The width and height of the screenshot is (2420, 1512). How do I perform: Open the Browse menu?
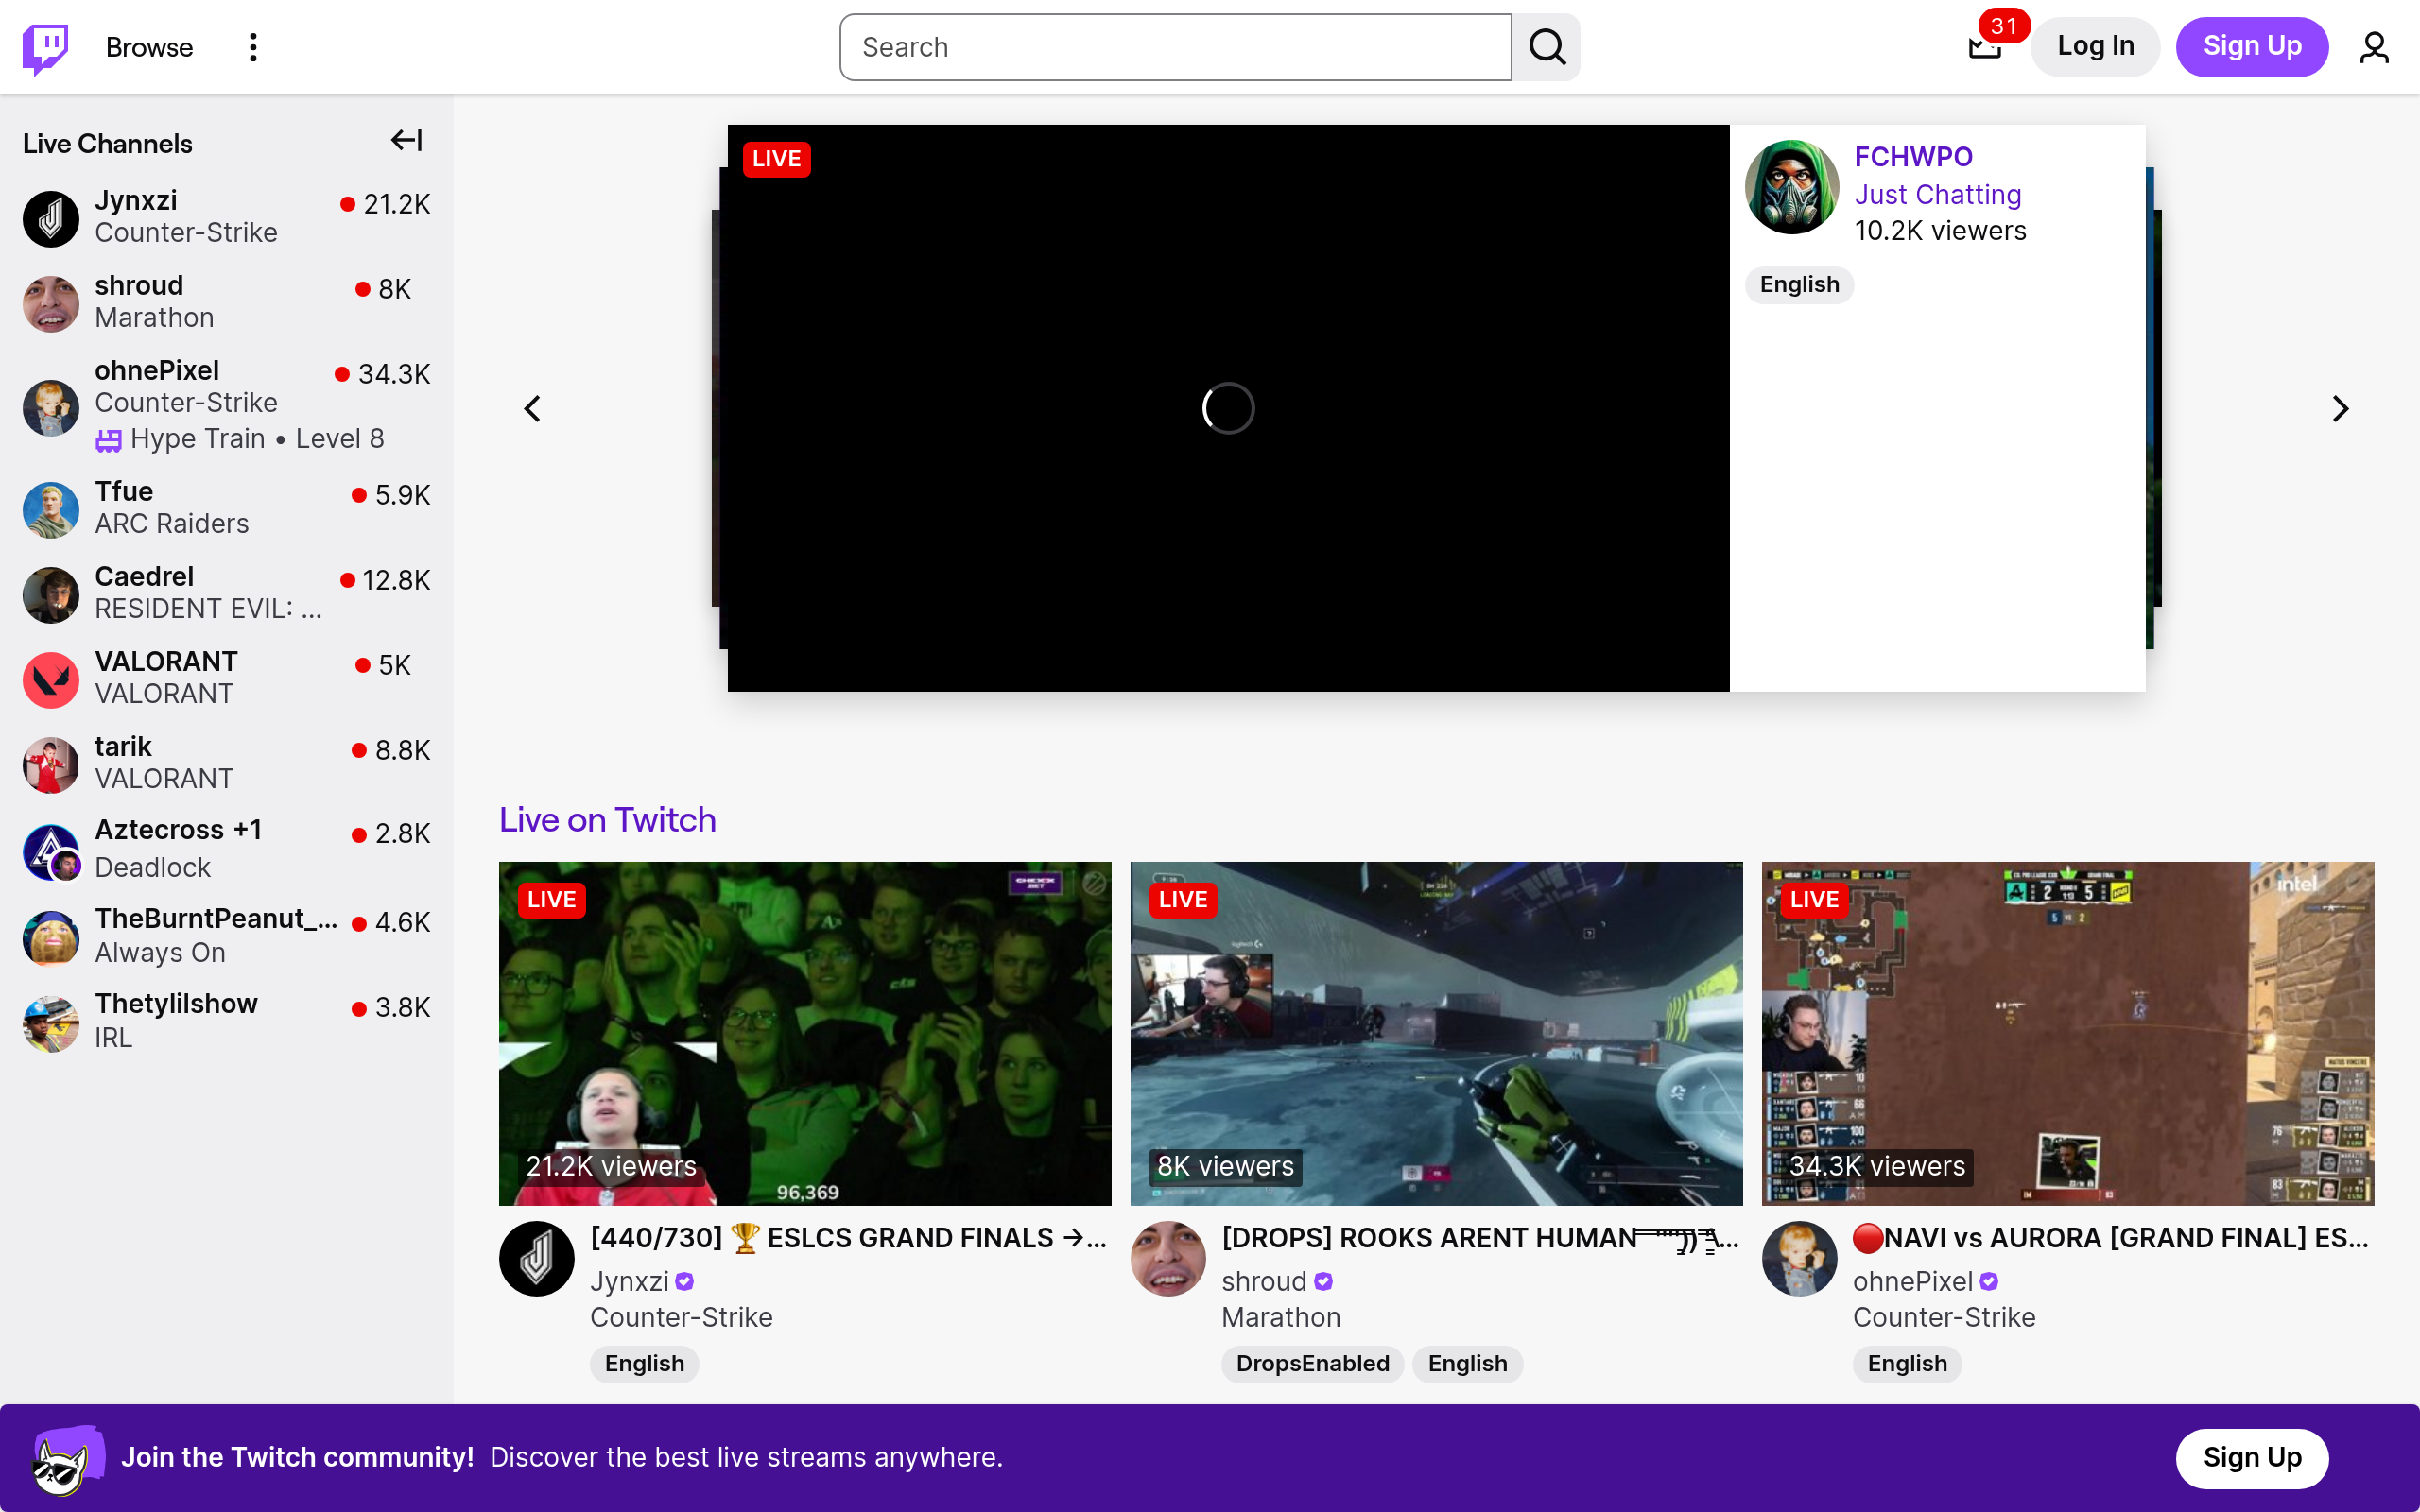[149, 46]
